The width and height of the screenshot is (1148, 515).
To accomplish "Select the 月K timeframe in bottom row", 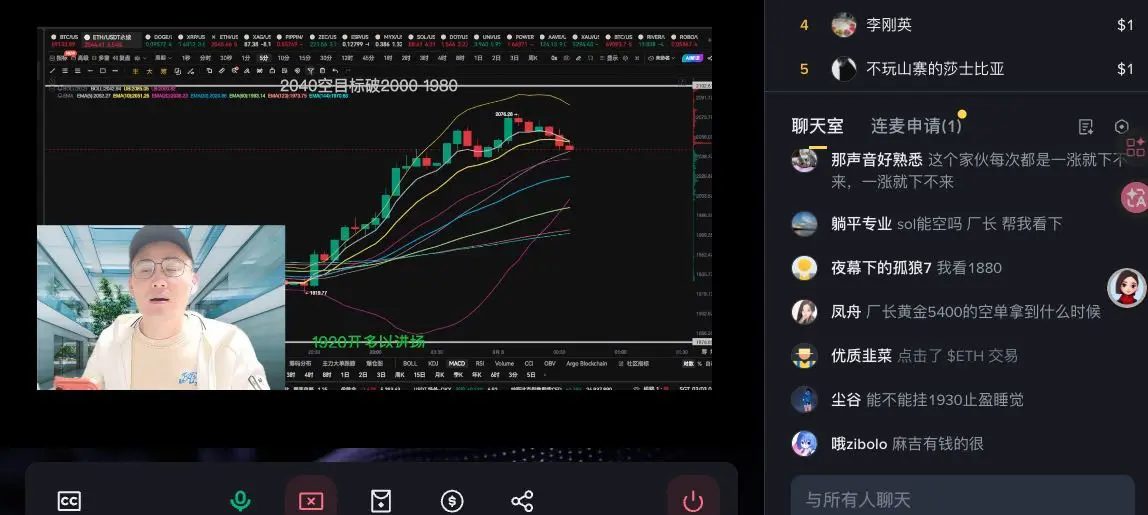I will click(x=440, y=375).
